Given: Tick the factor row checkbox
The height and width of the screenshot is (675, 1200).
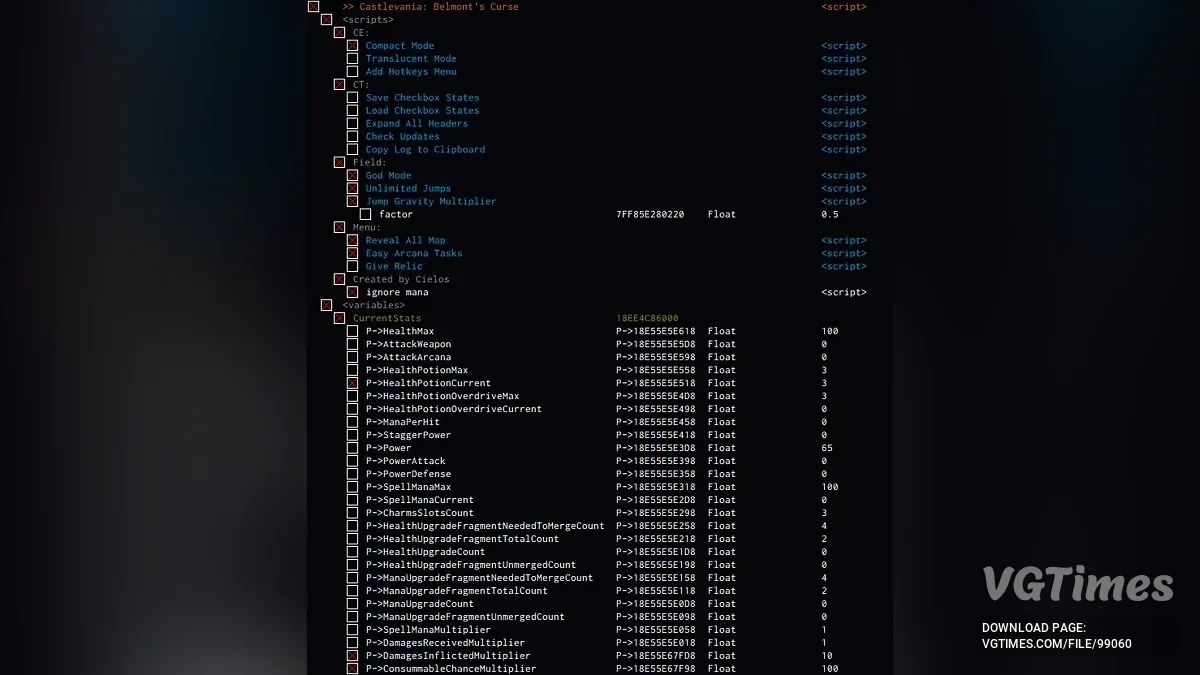Looking at the screenshot, I should (x=365, y=215).
